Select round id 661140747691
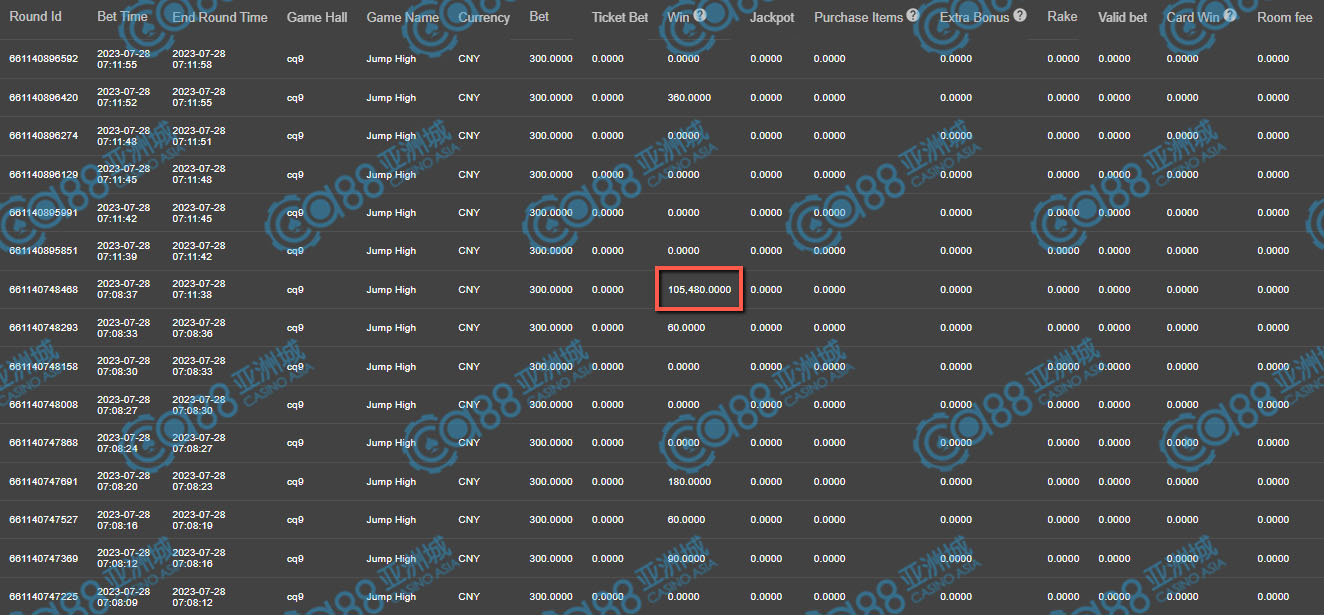This screenshot has width=1324, height=615. pos(43,482)
